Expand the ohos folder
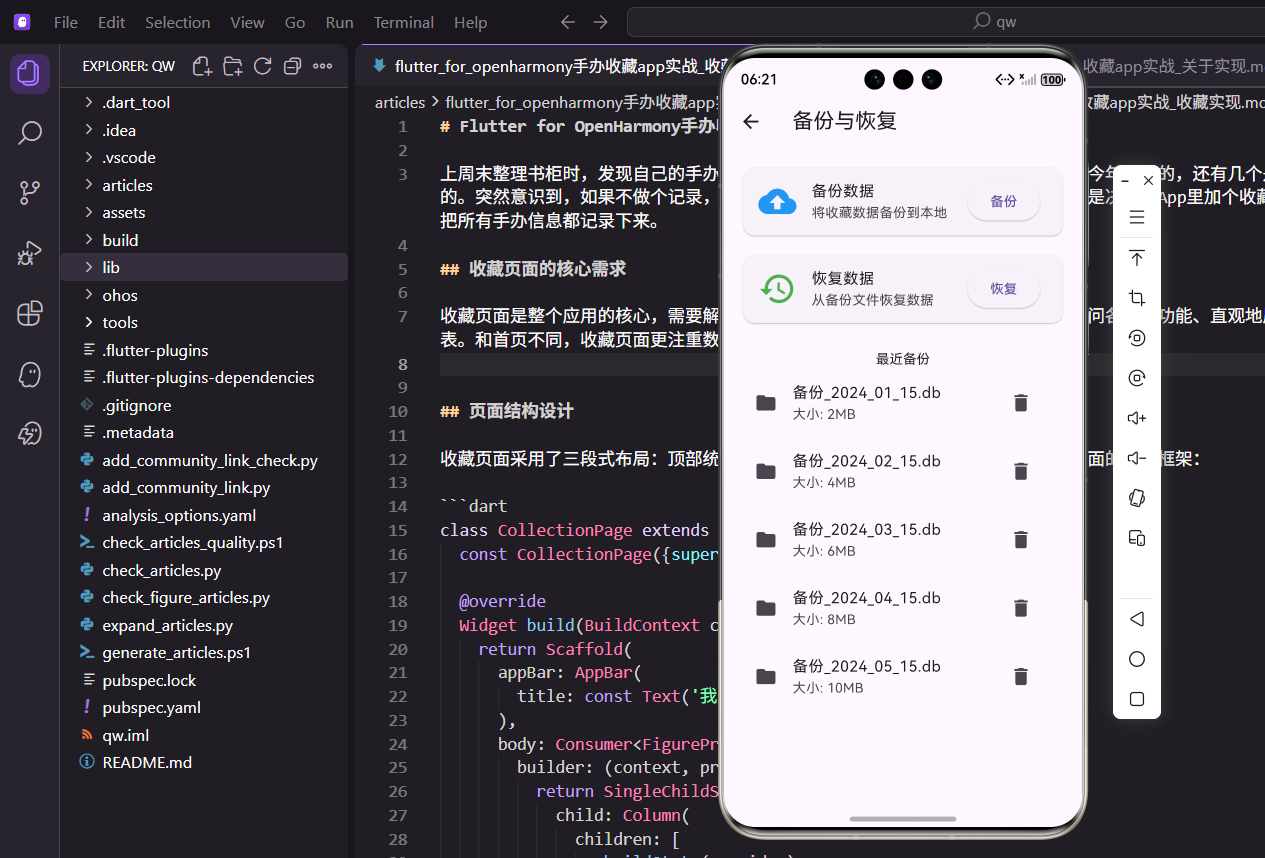 [204, 295]
